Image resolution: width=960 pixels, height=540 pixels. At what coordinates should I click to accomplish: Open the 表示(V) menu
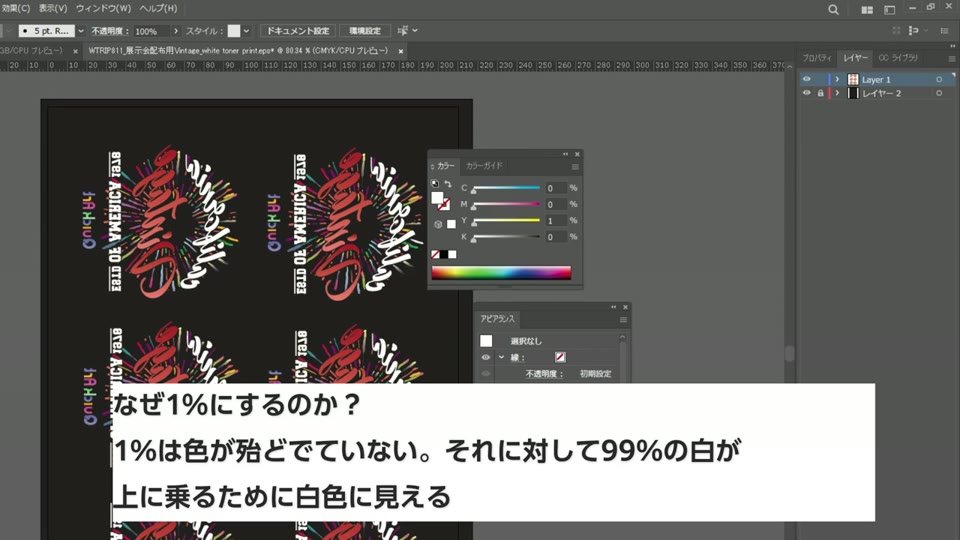[x=53, y=9]
